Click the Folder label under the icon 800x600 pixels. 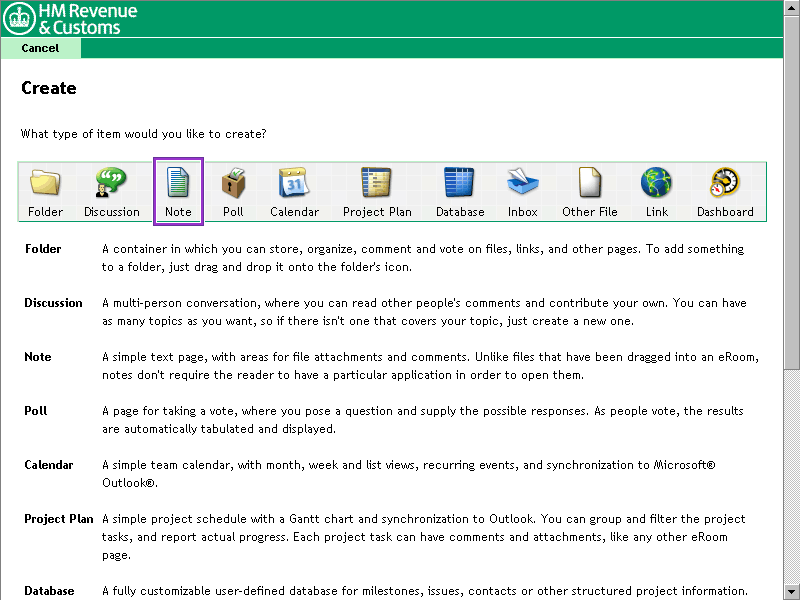(x=45, y=212)
